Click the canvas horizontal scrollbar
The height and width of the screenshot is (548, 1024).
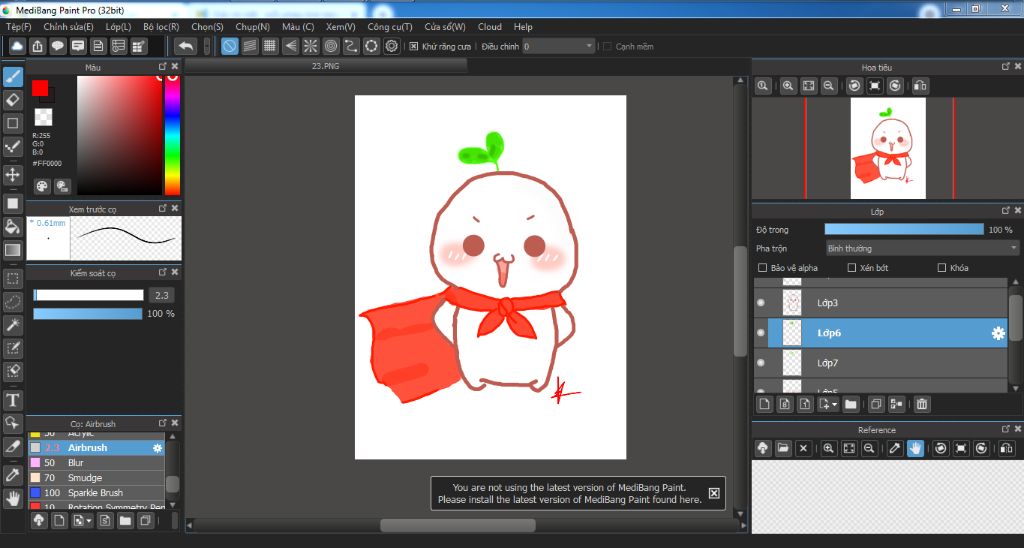[x=458, y=525]
